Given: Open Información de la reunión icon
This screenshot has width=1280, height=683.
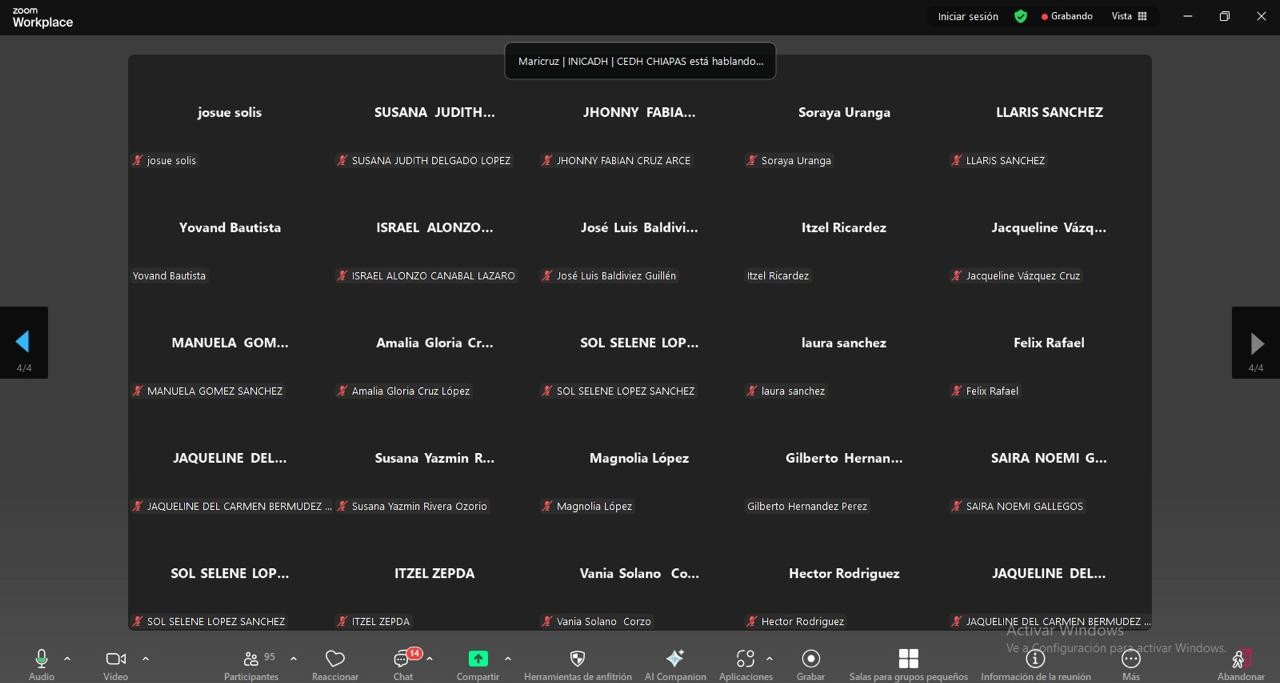Looking at the screenshot, I should (x=1035, y=659).
